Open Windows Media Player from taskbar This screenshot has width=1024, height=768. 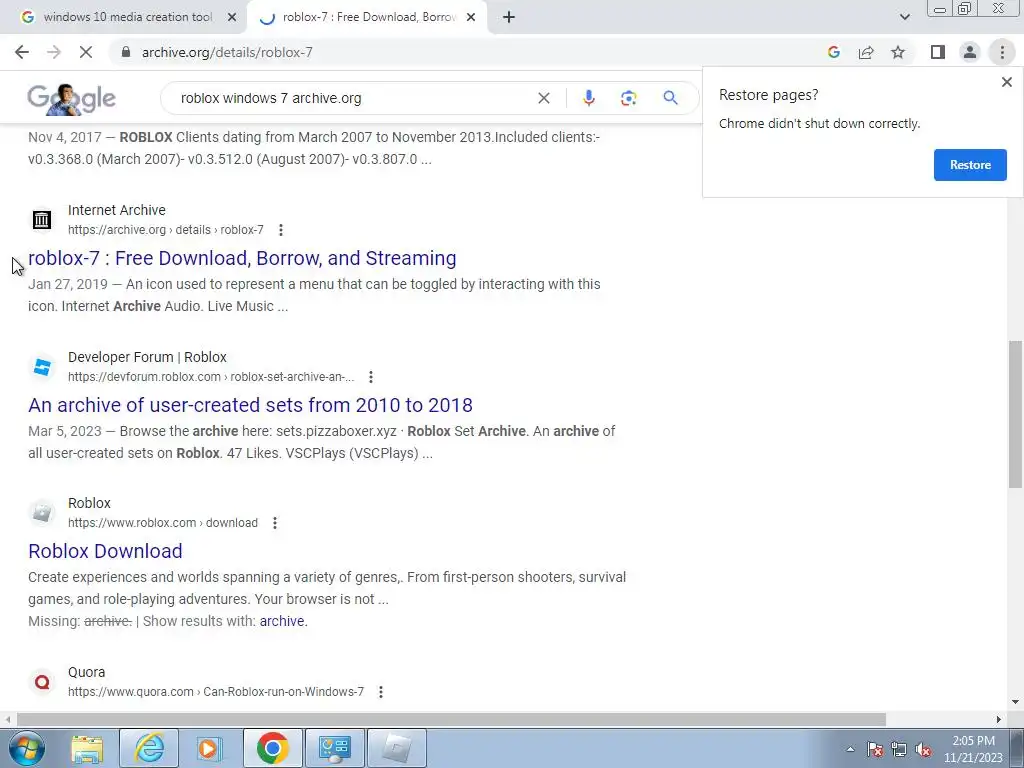pyautogui.click(x=208, y=748)
